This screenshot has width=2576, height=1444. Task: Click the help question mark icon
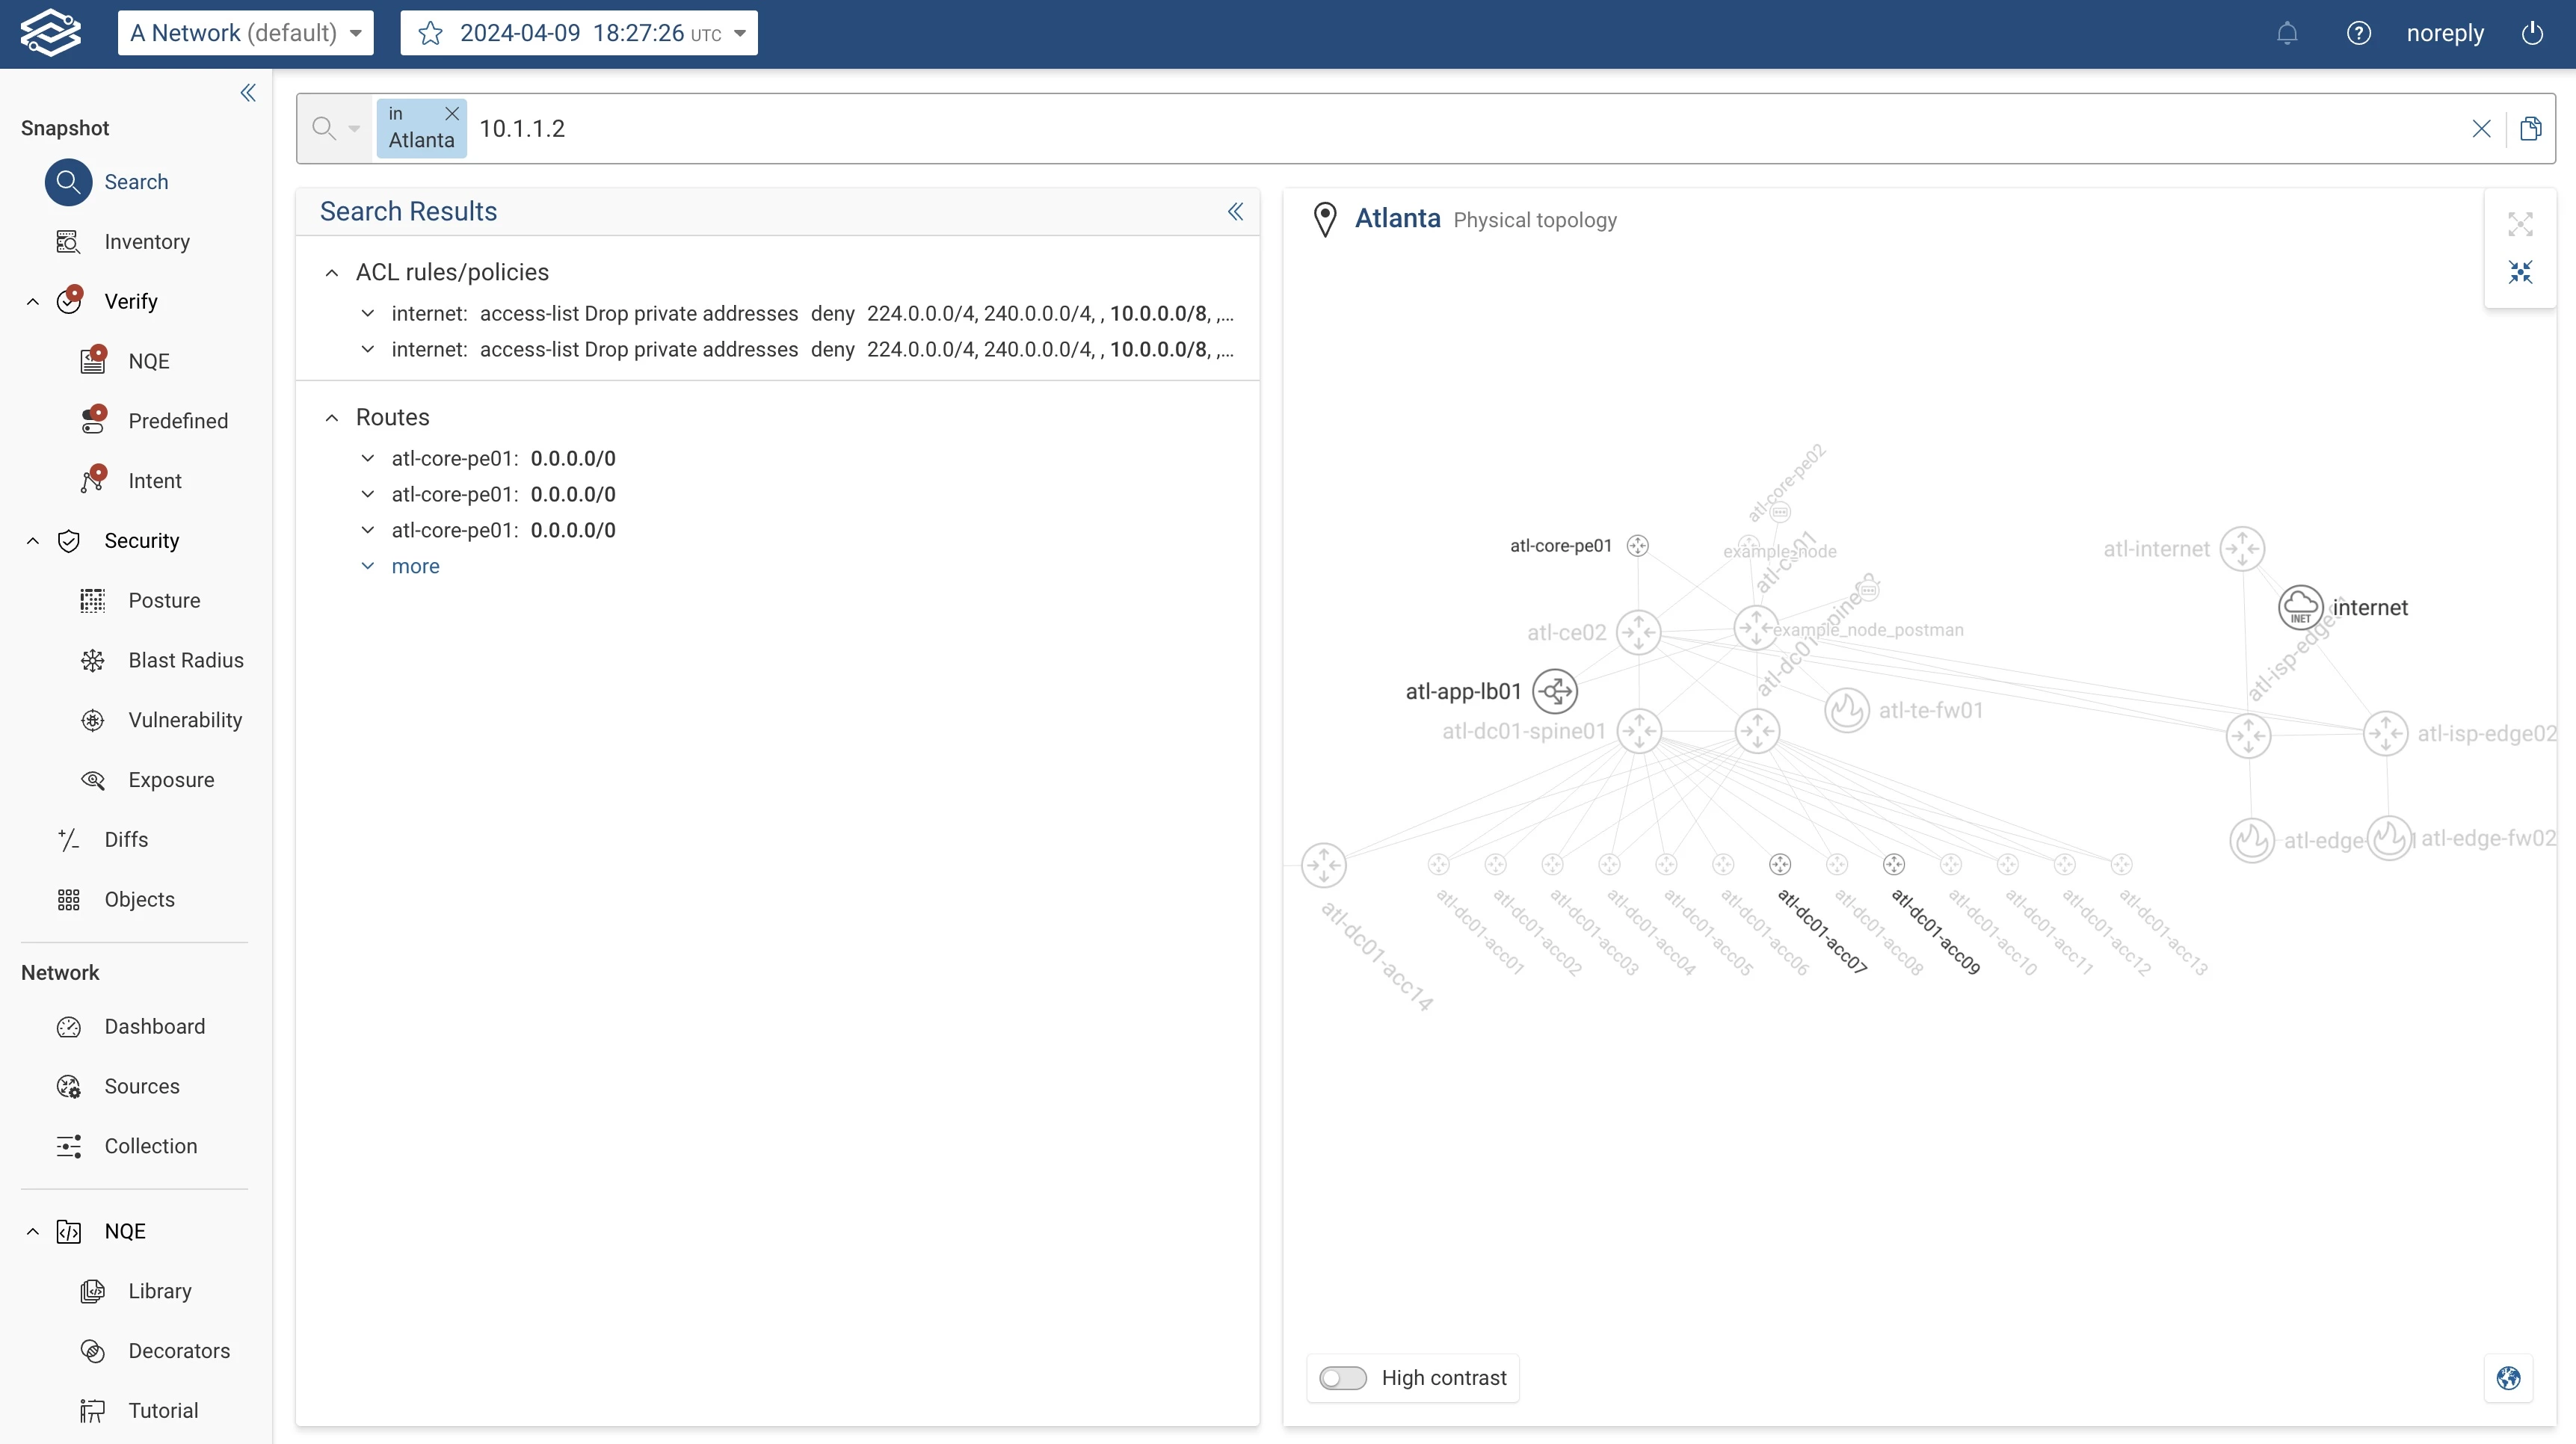point(2358,34)
